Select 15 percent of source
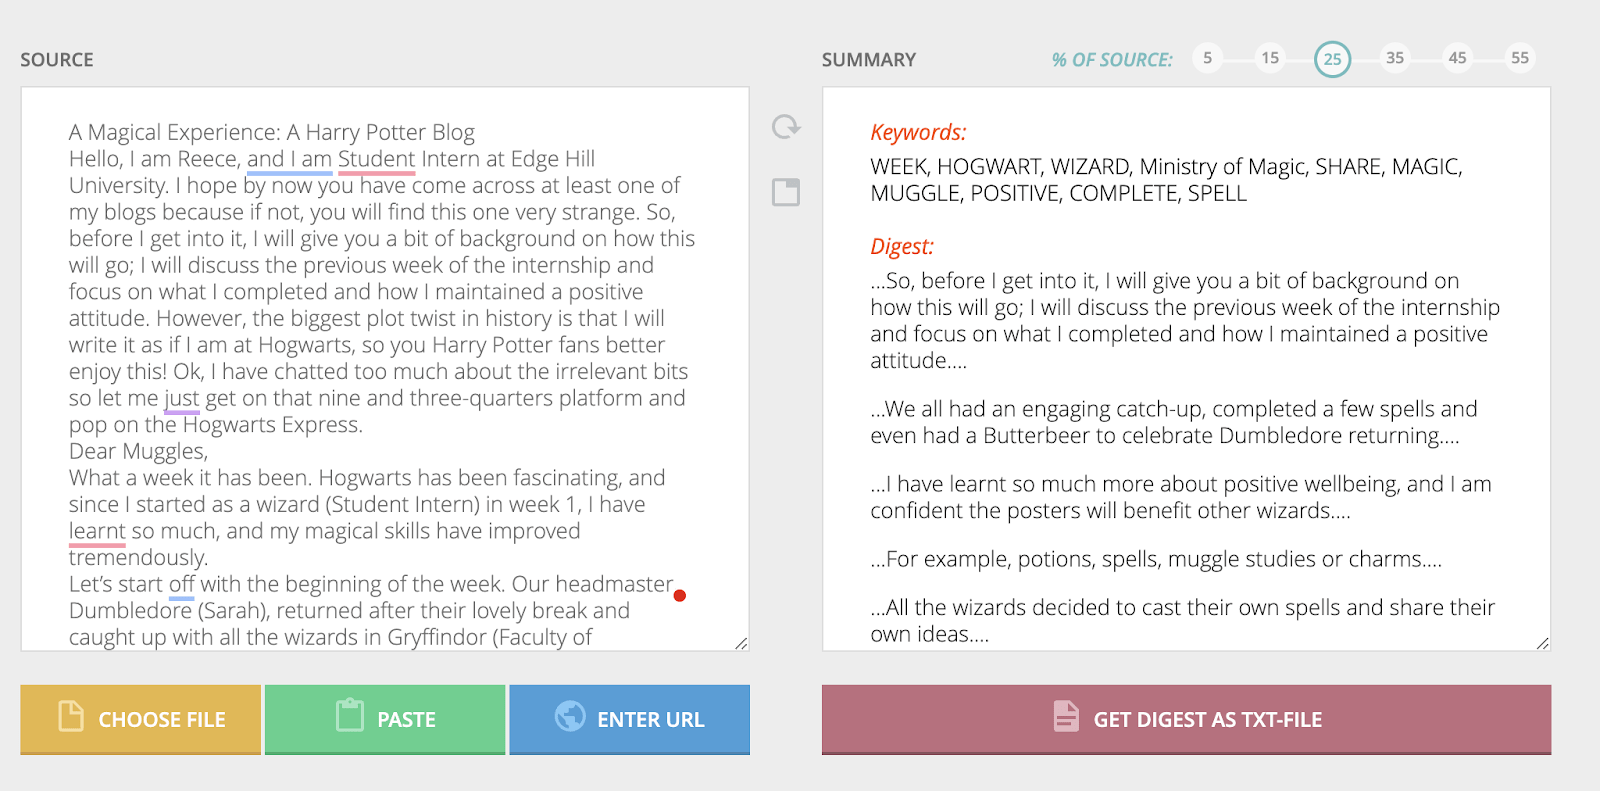 tap(1270, 58)
